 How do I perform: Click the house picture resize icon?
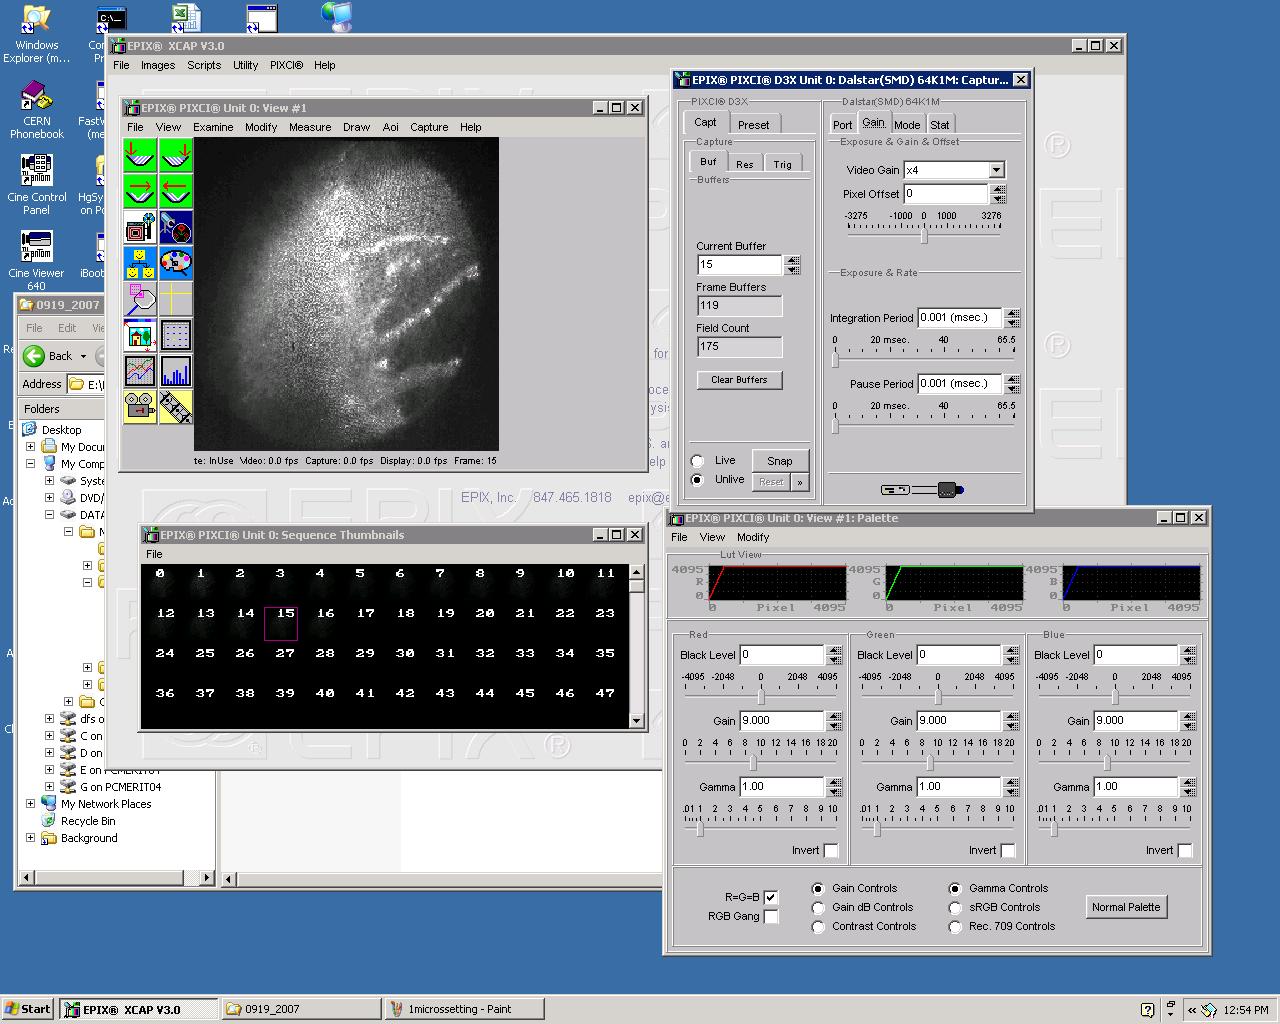pos(140,335)
